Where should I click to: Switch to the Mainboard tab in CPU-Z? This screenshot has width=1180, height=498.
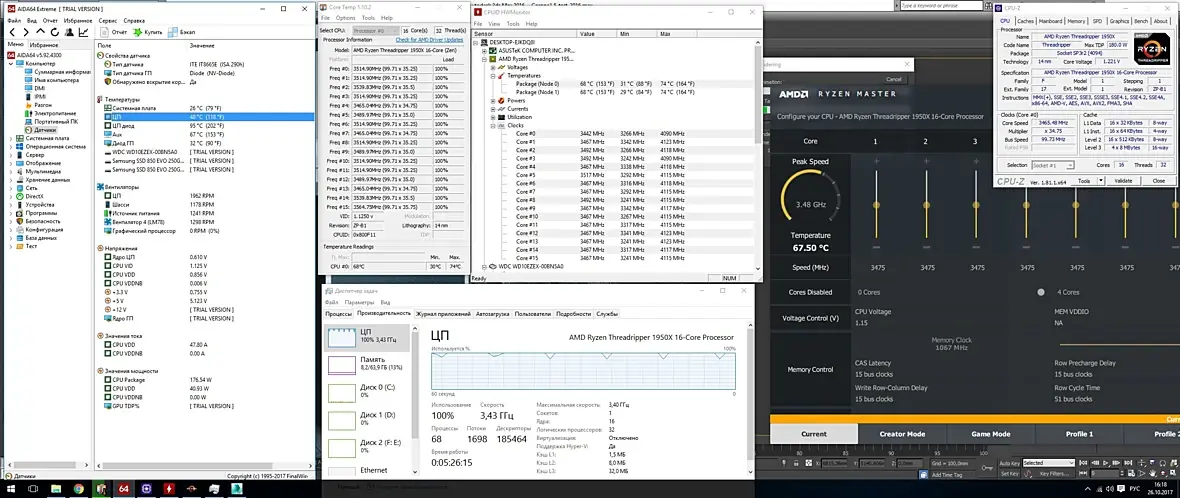click(1051, 21)
